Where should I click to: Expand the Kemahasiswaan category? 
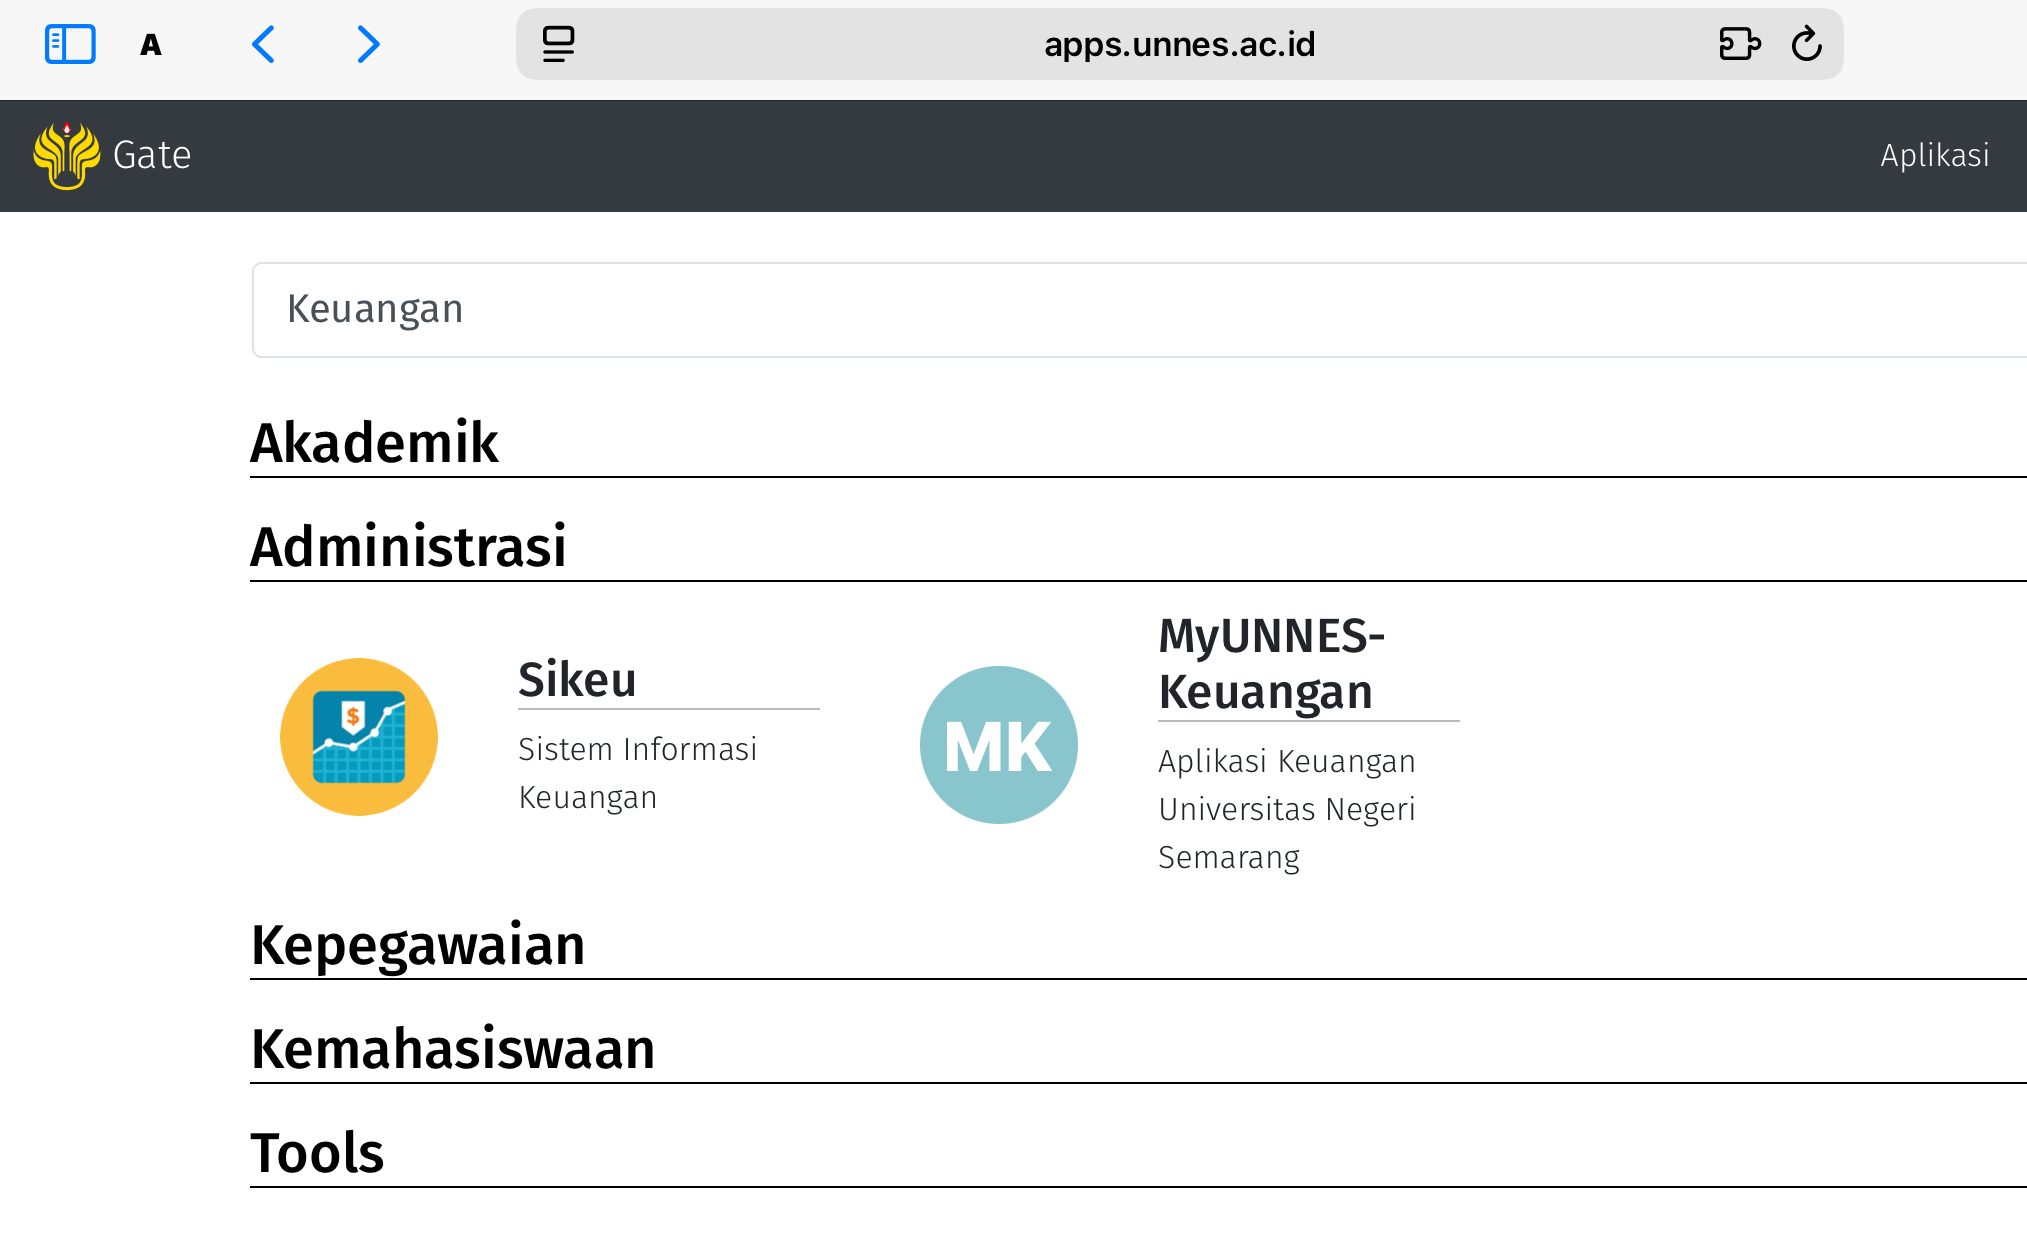pos(453,1049)
